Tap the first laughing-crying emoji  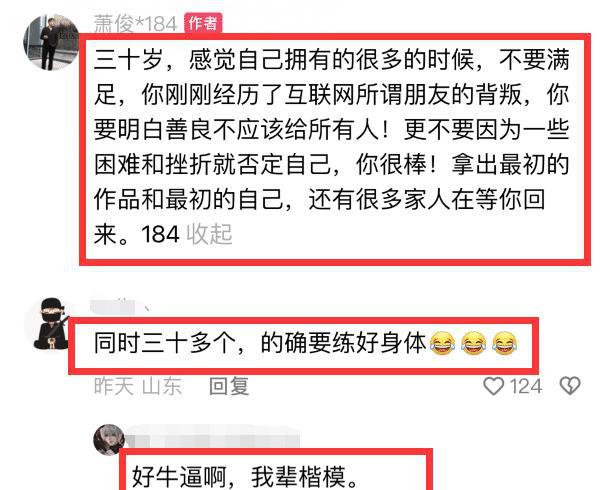(x=442, y=343)
